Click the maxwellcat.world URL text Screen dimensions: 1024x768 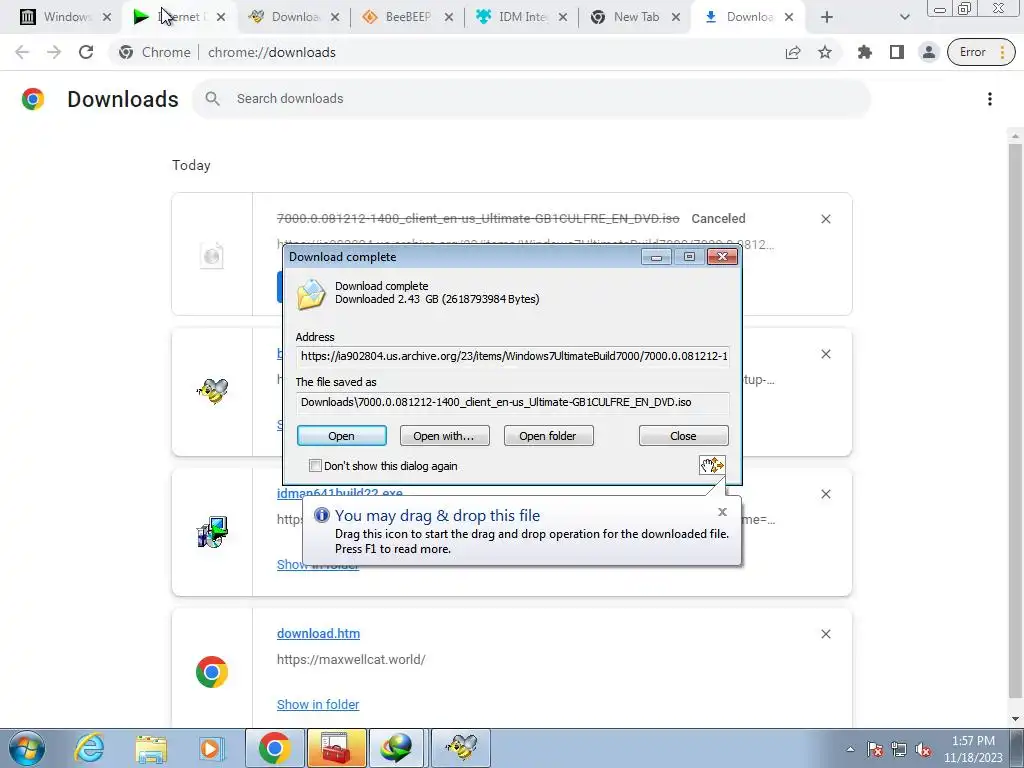tap(351, 660)
